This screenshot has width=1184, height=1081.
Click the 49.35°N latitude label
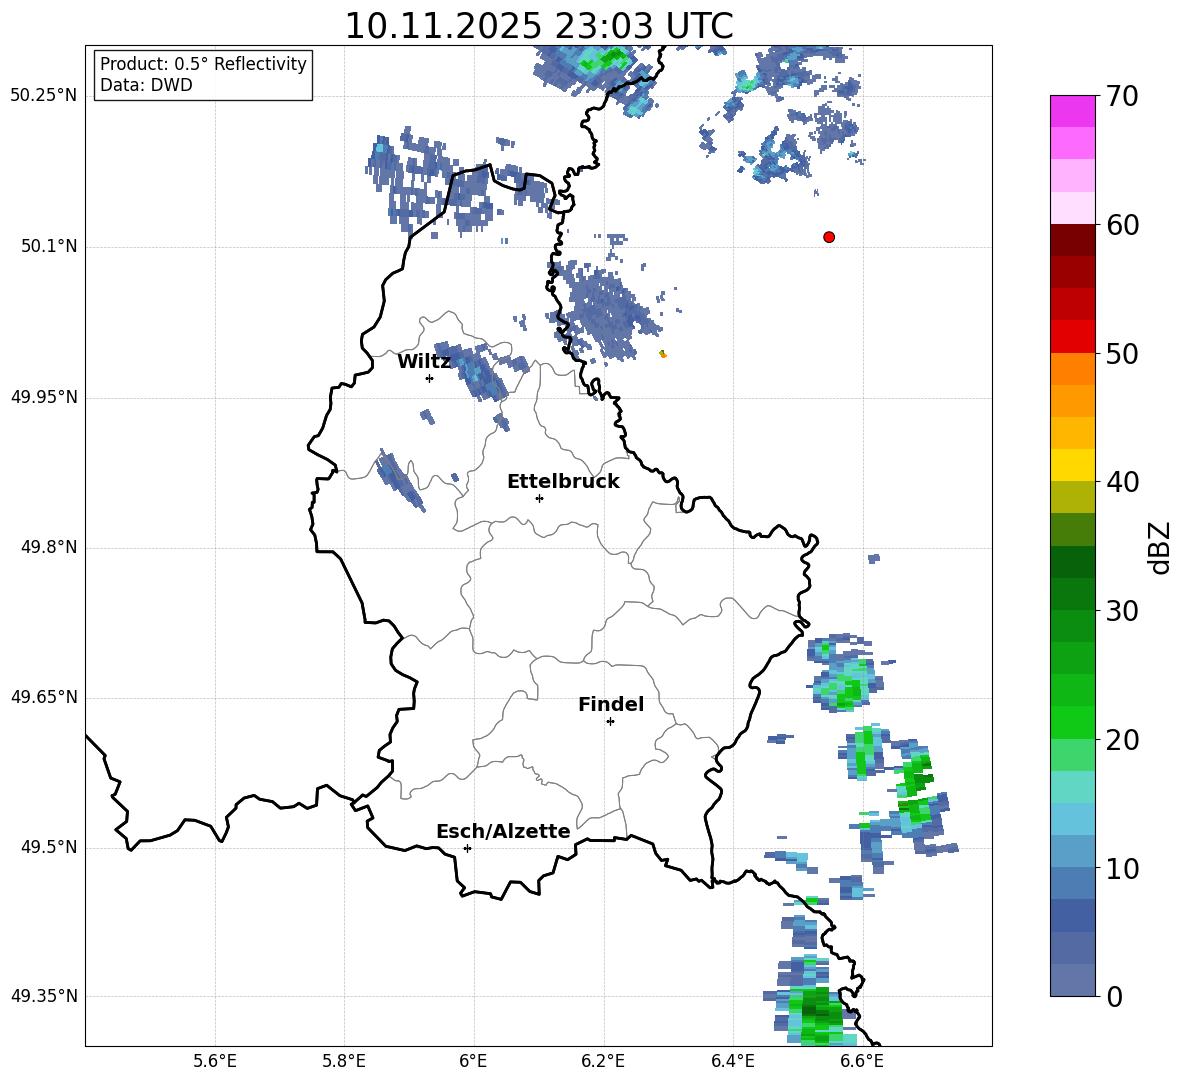(44, 996)
